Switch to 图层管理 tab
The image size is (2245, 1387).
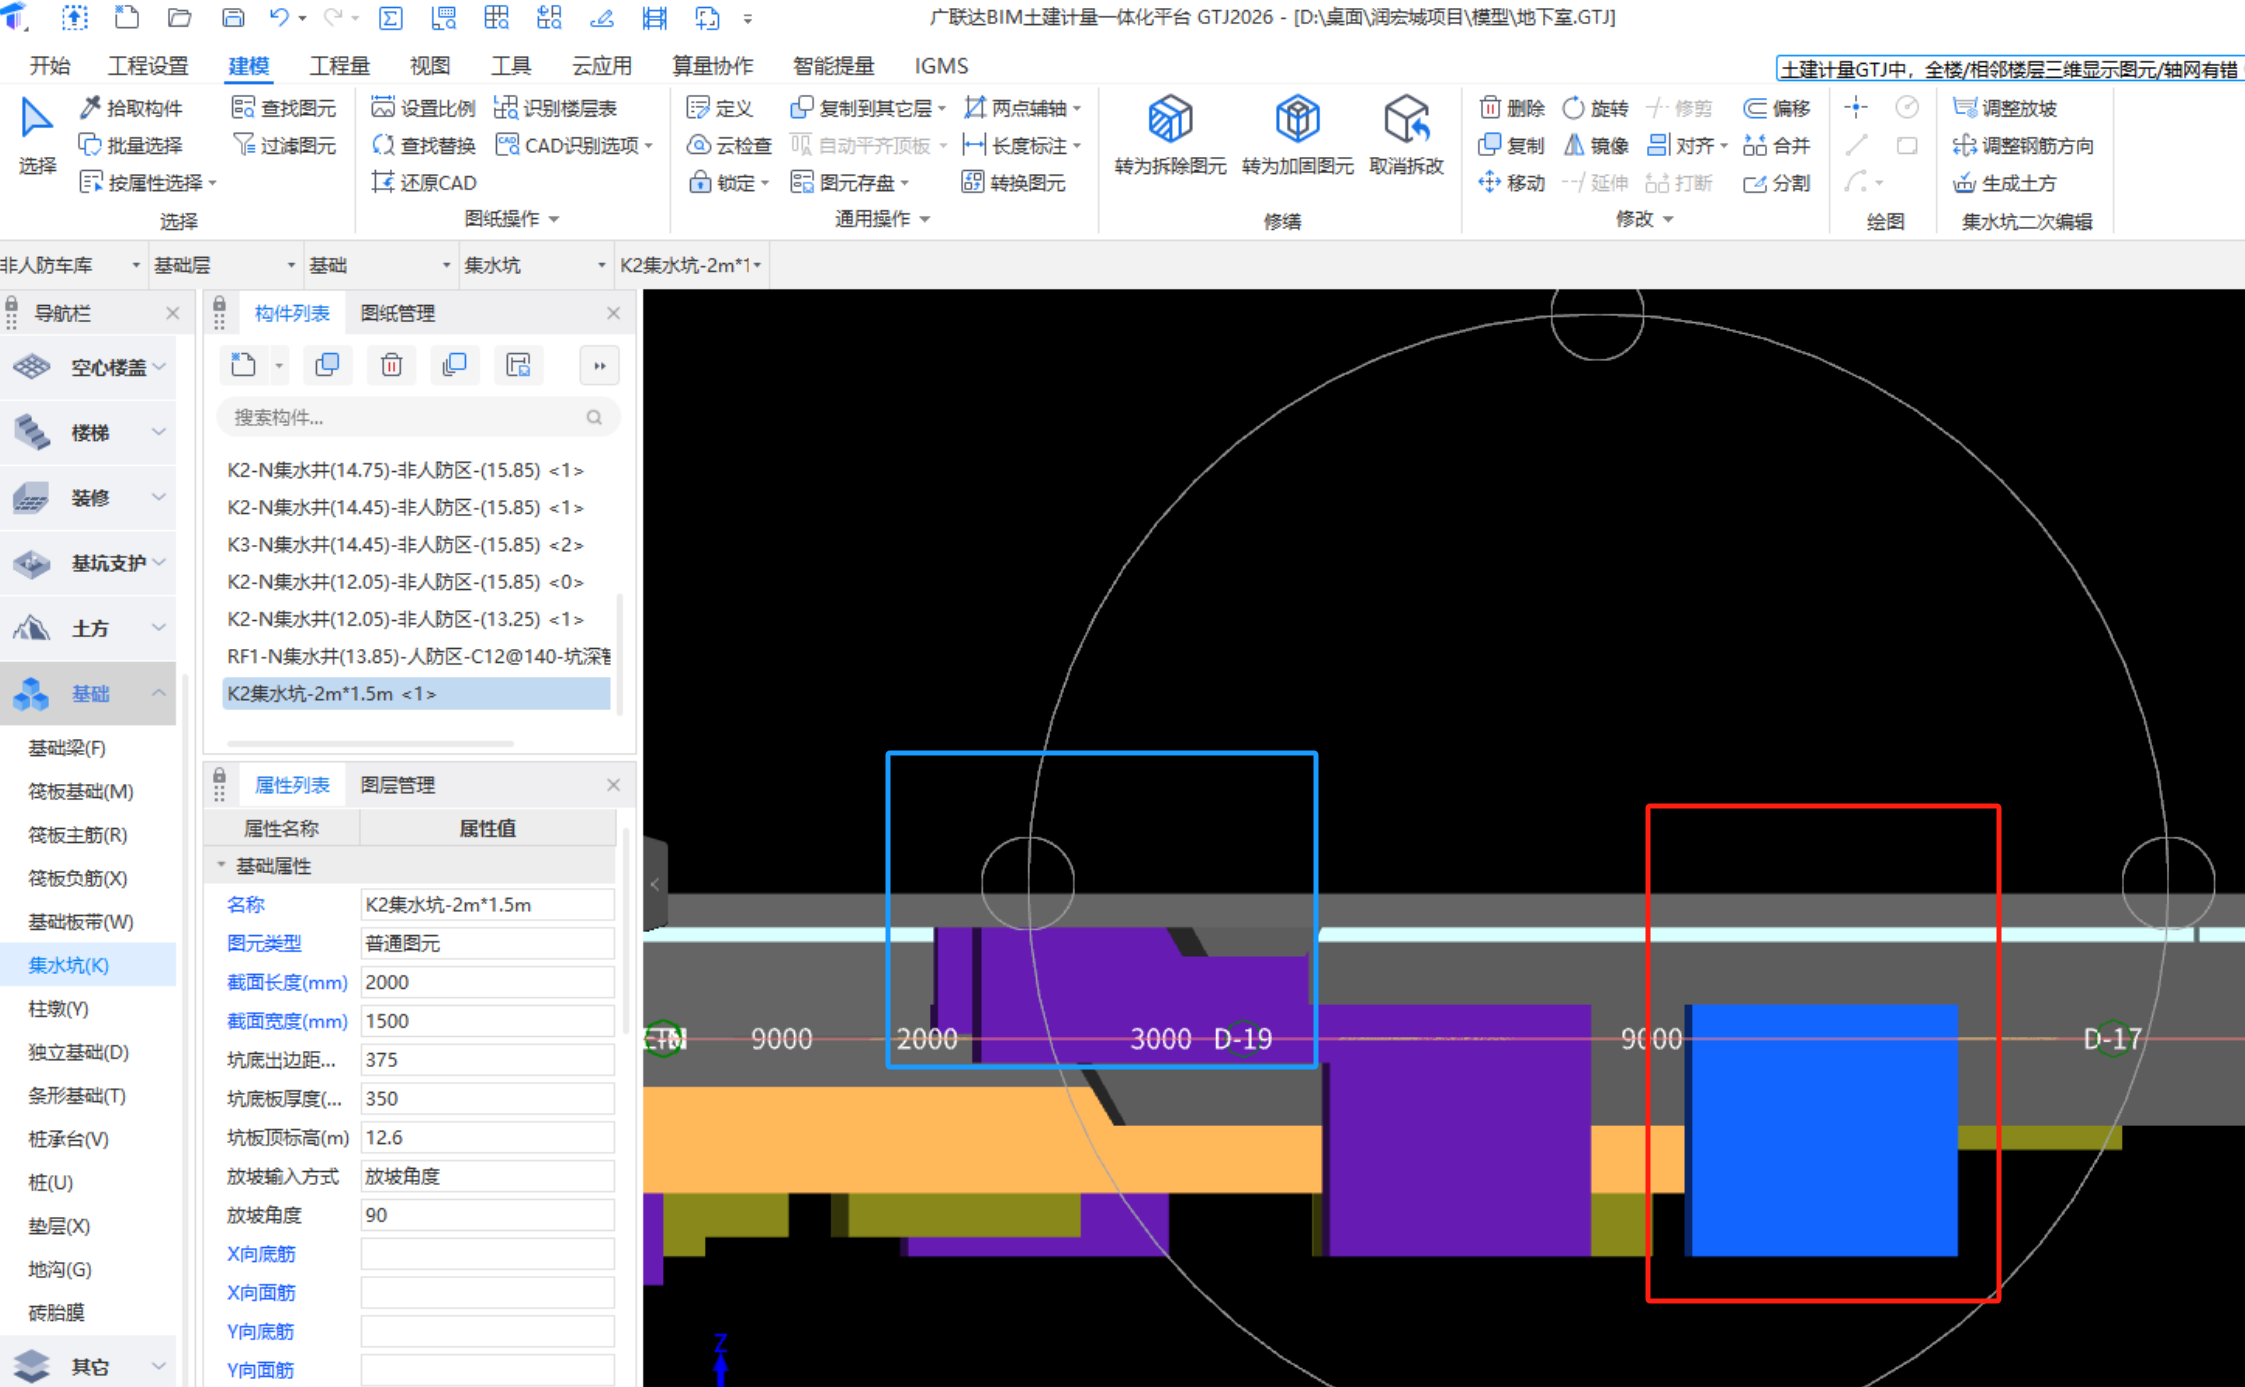(x=397, y=785)
